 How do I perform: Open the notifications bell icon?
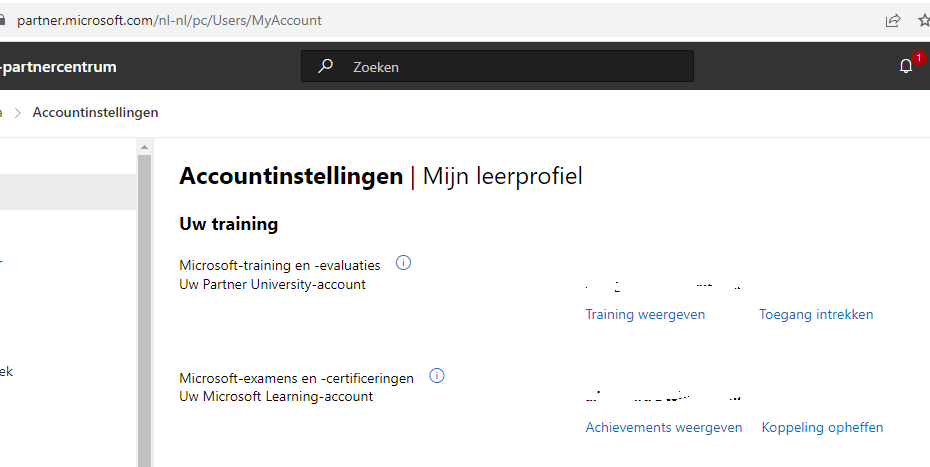coord(906,66)
